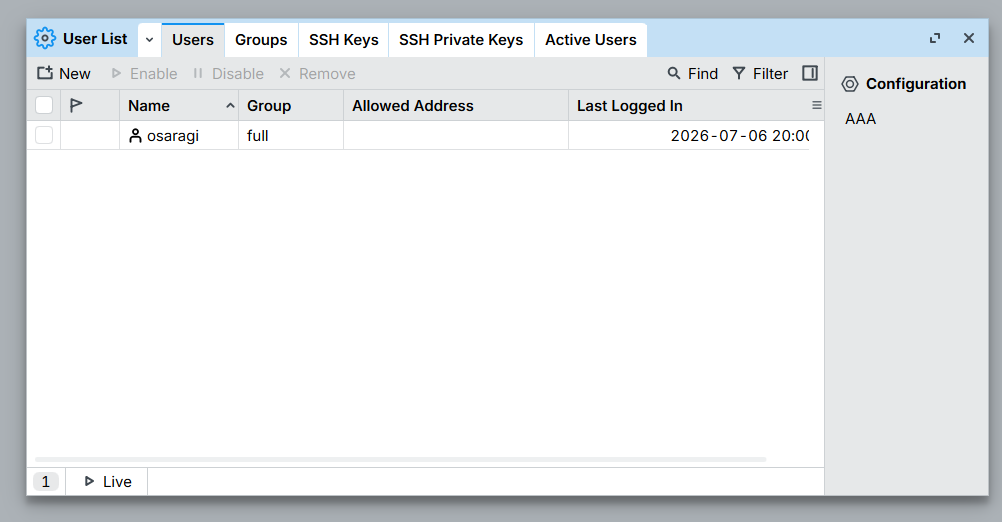Screen dimensions: 1002x522
Task: Sort by the Name column arrow
Action: [230, 106]
